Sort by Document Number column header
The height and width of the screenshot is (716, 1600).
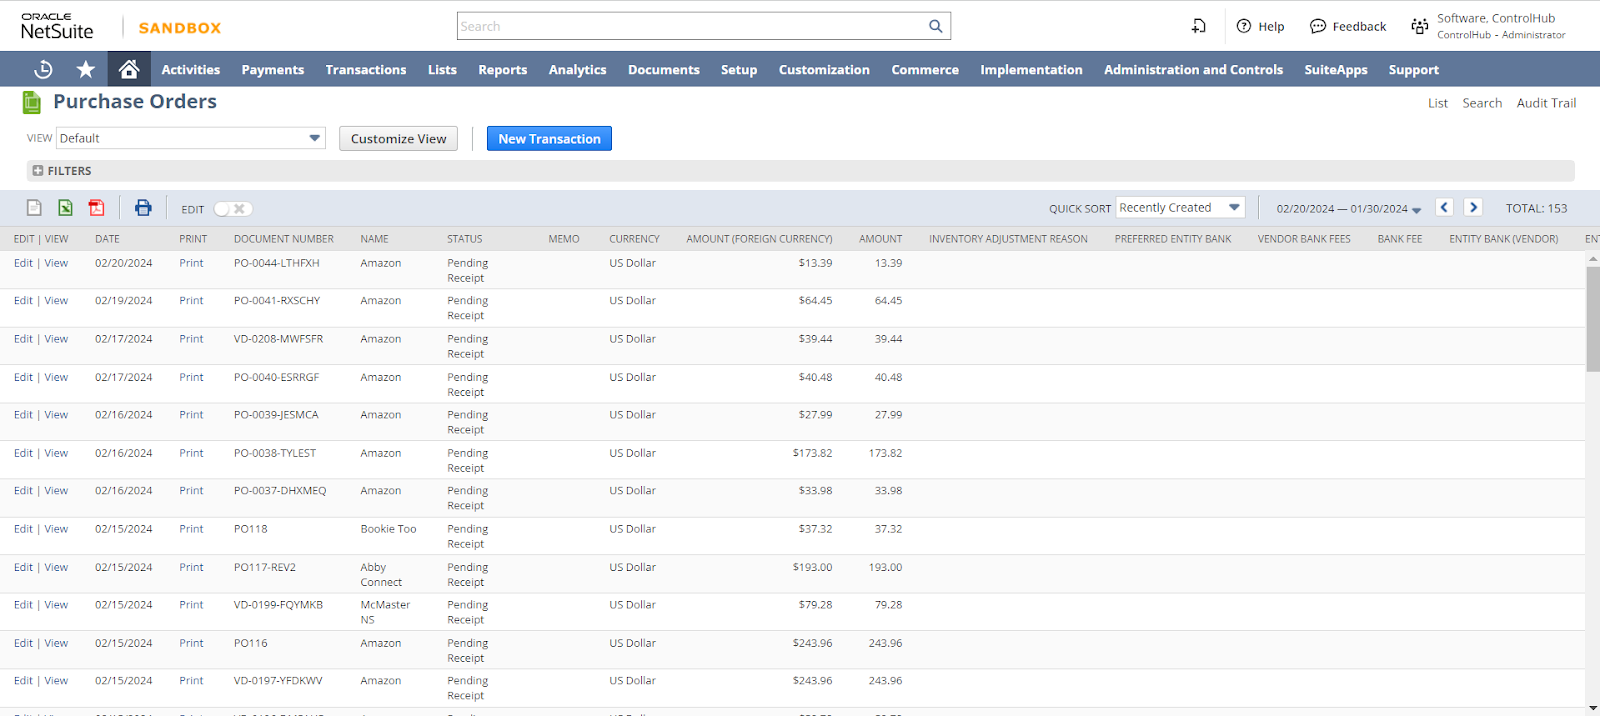[x=284, y=239]
